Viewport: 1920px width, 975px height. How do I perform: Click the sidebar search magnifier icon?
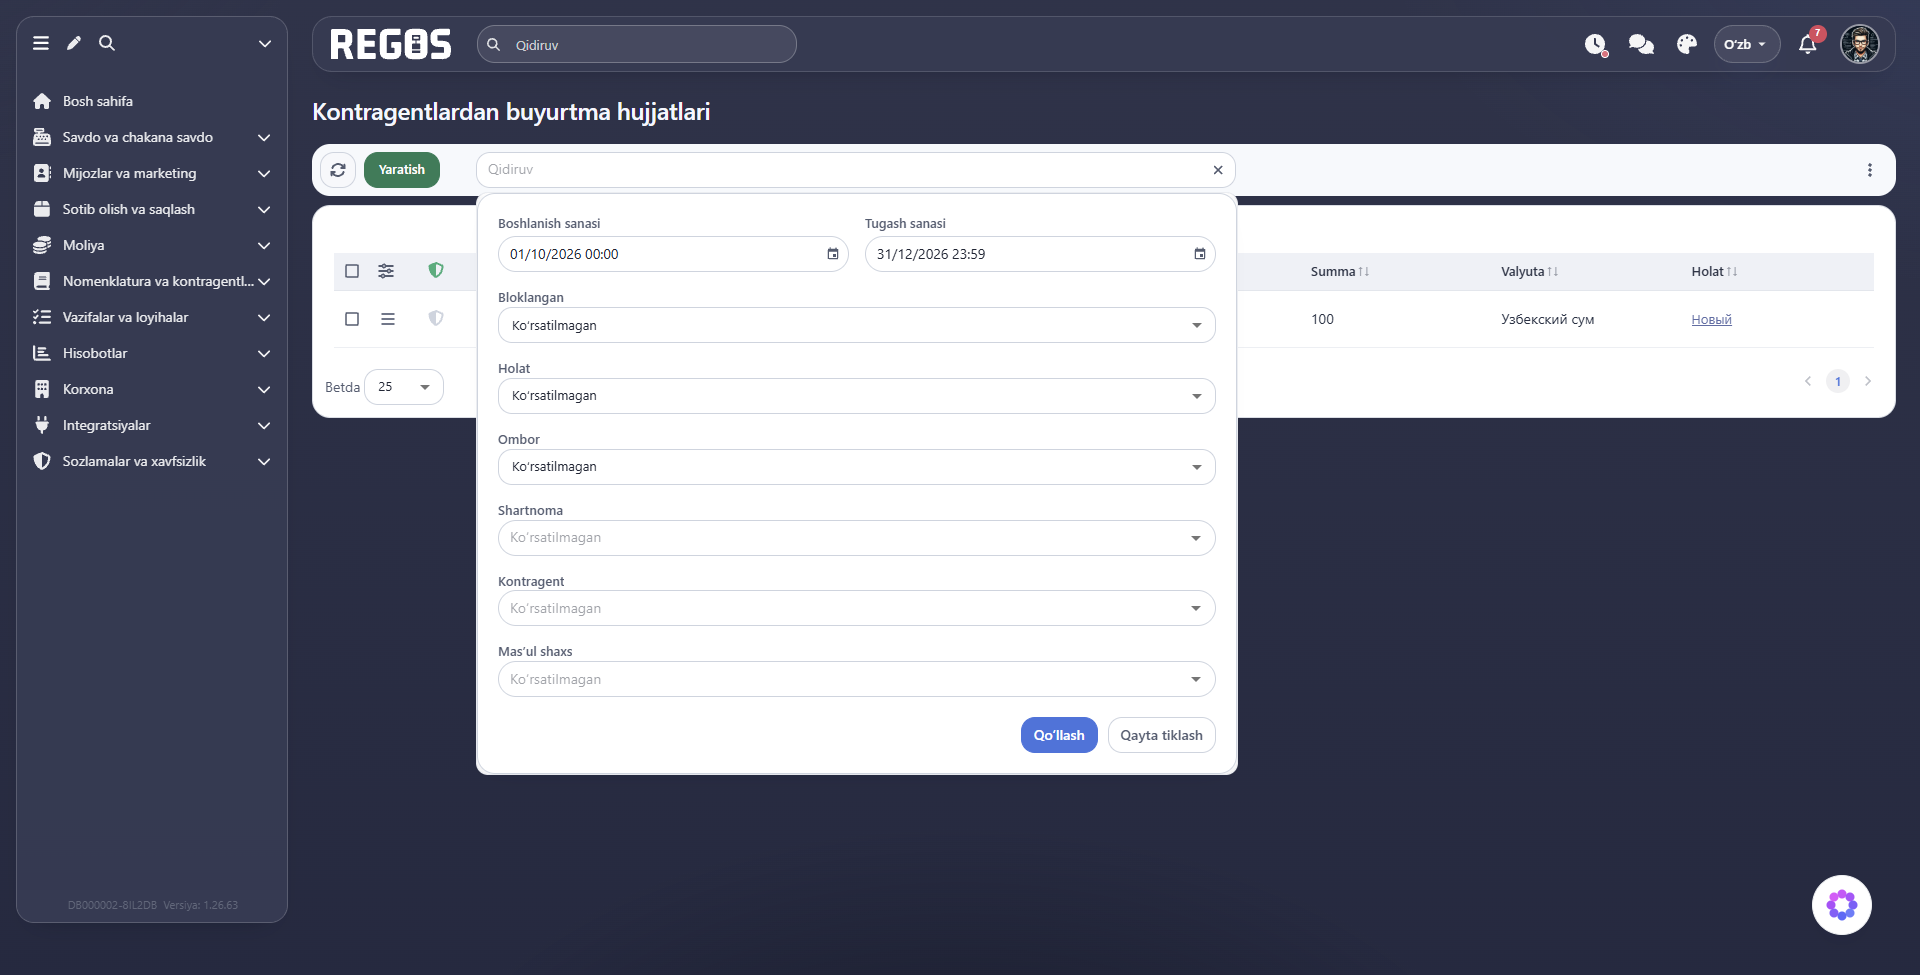point(107,43)
